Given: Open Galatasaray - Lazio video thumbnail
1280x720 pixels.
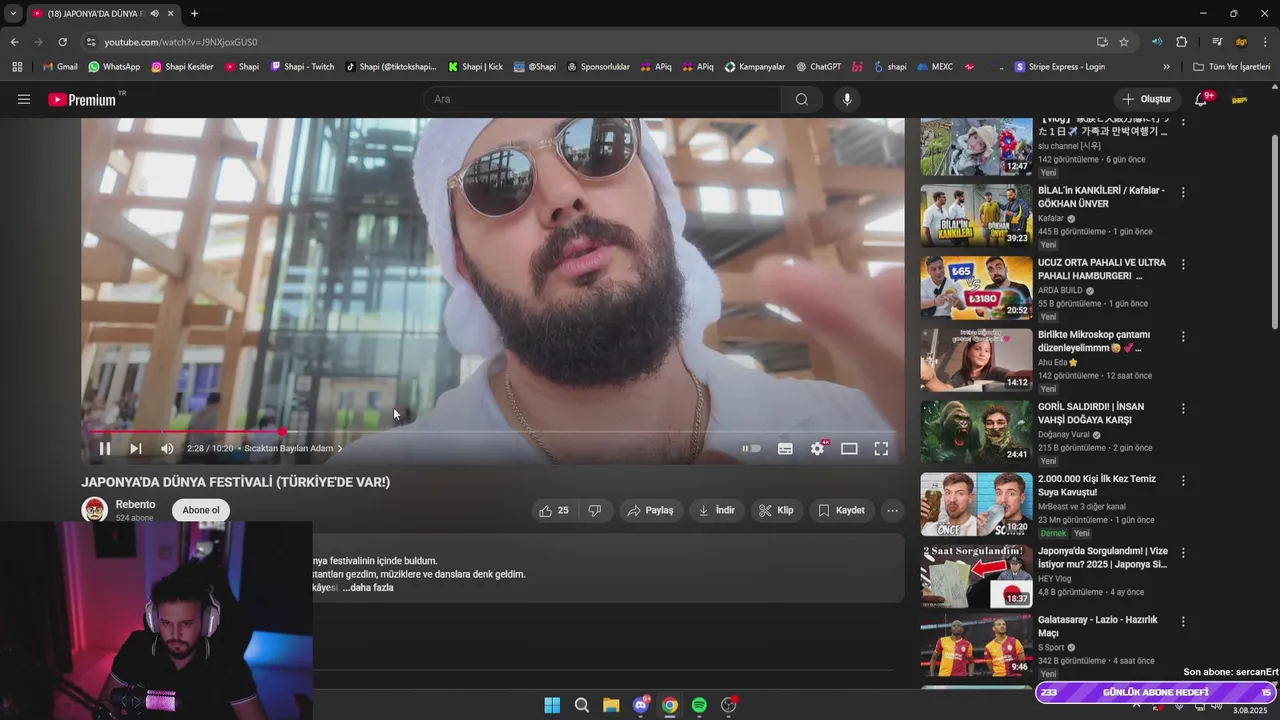Looking at the screenshot, I should click(976, 646).
